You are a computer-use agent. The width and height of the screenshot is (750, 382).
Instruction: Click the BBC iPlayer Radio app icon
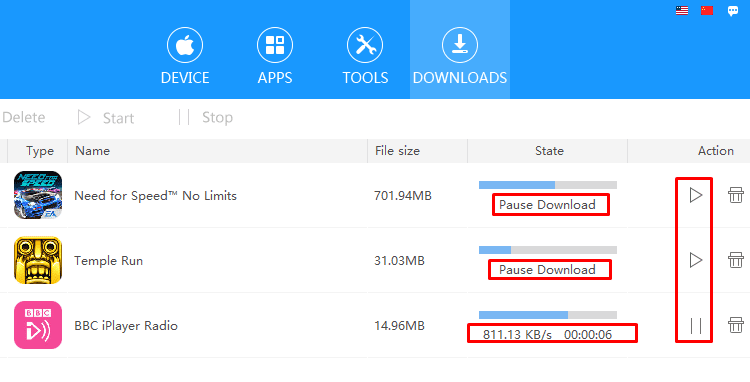[38, 325]
